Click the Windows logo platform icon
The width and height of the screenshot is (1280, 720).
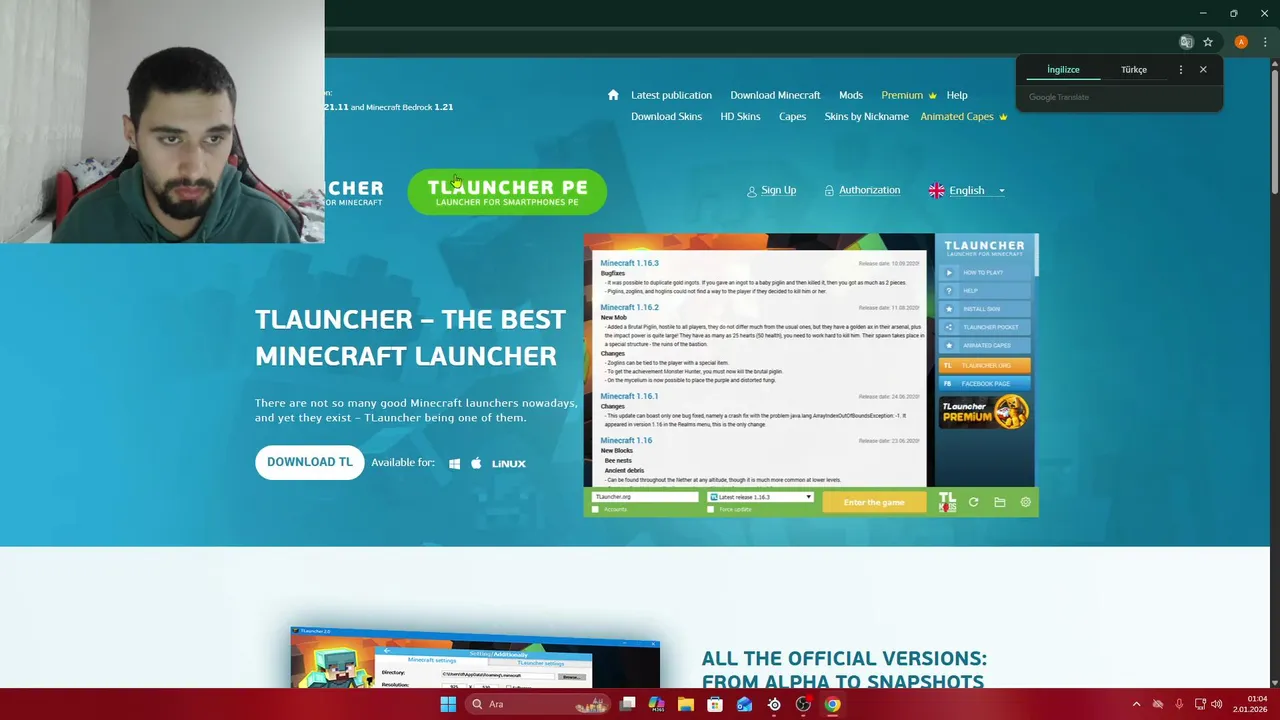(x=454, y=463)
